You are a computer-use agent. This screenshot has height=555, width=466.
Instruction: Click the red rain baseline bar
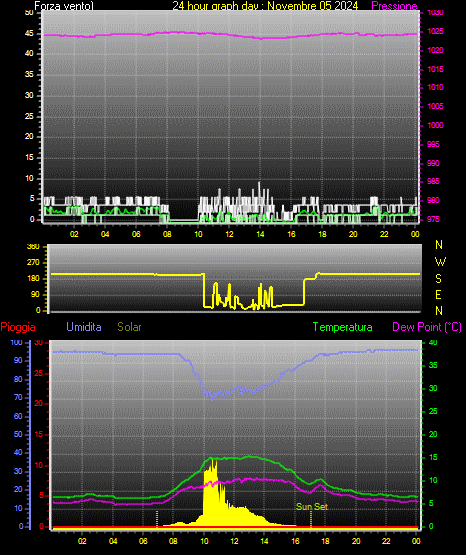point(235,528)
